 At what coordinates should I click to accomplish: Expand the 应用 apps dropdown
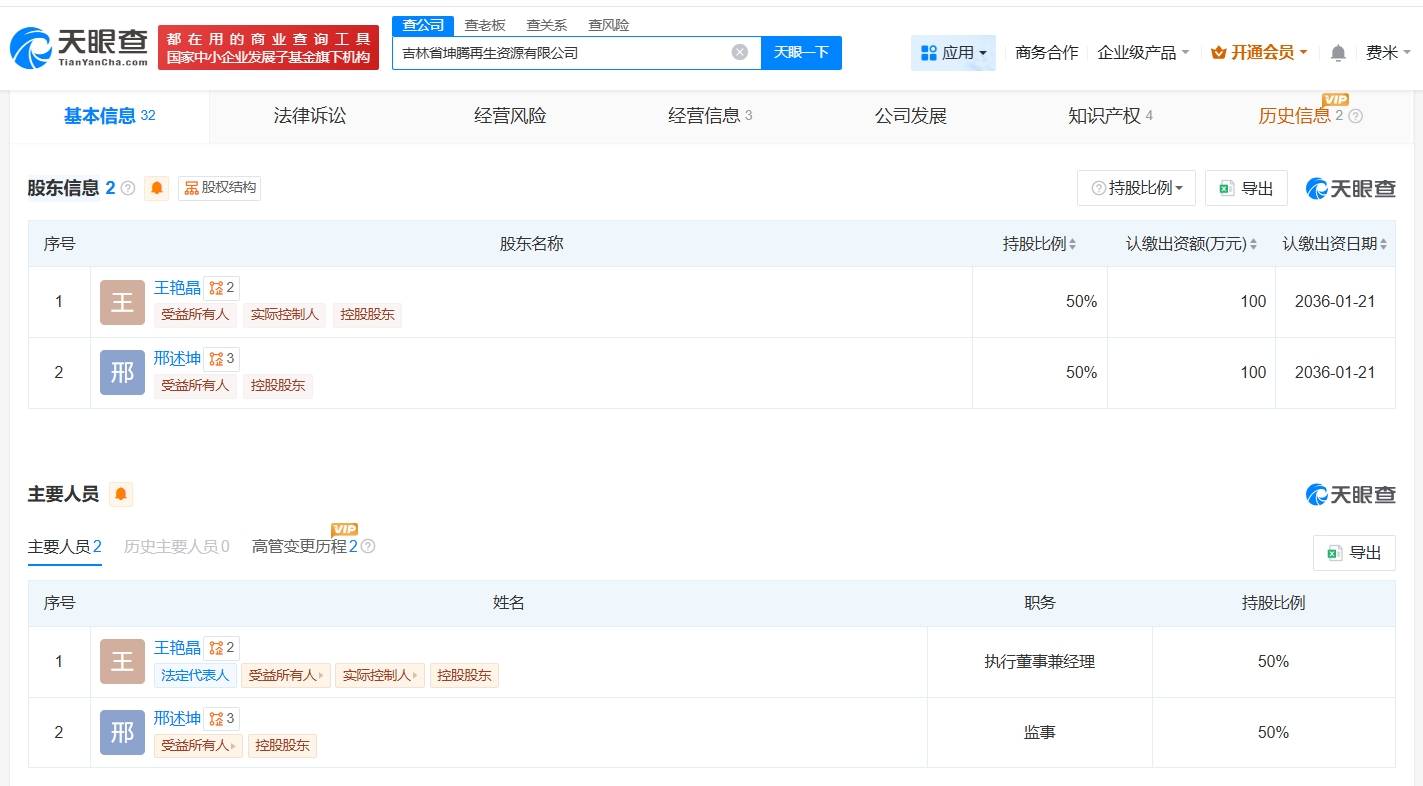953,53
